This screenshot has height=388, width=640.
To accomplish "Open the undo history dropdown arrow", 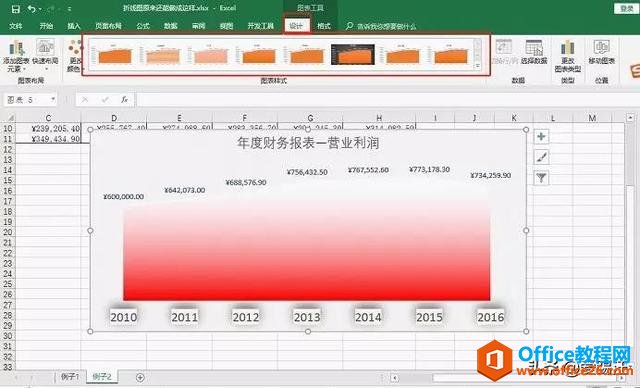I will [x=40, y=9].
